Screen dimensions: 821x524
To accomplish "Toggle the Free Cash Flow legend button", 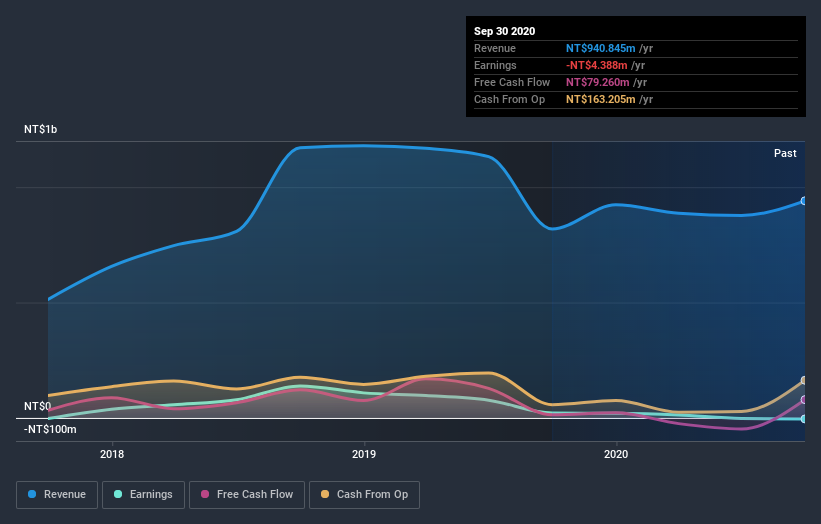I will pos(247,495).
